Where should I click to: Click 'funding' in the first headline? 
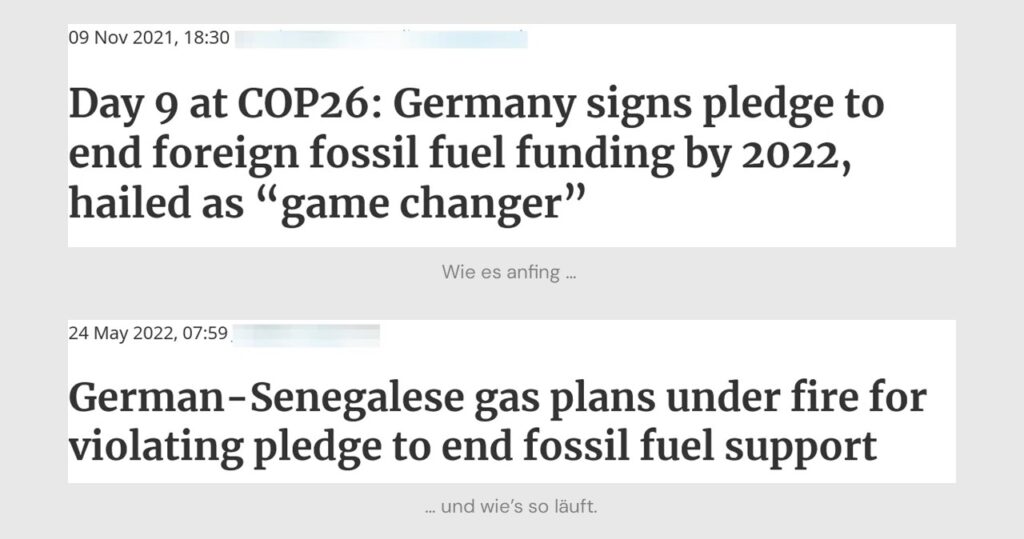coord(594,155)
